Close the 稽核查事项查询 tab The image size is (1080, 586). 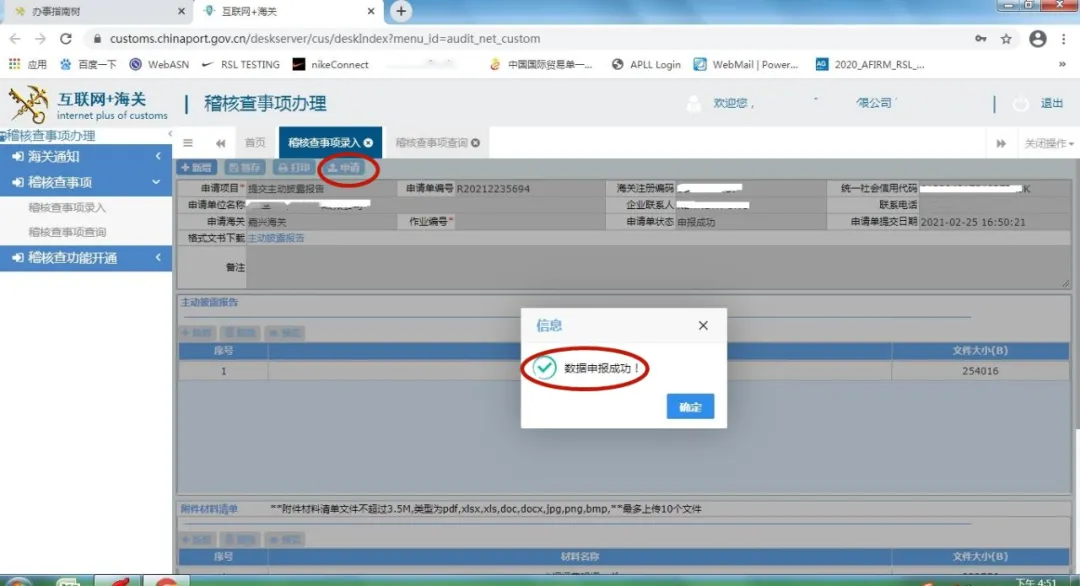475,143
